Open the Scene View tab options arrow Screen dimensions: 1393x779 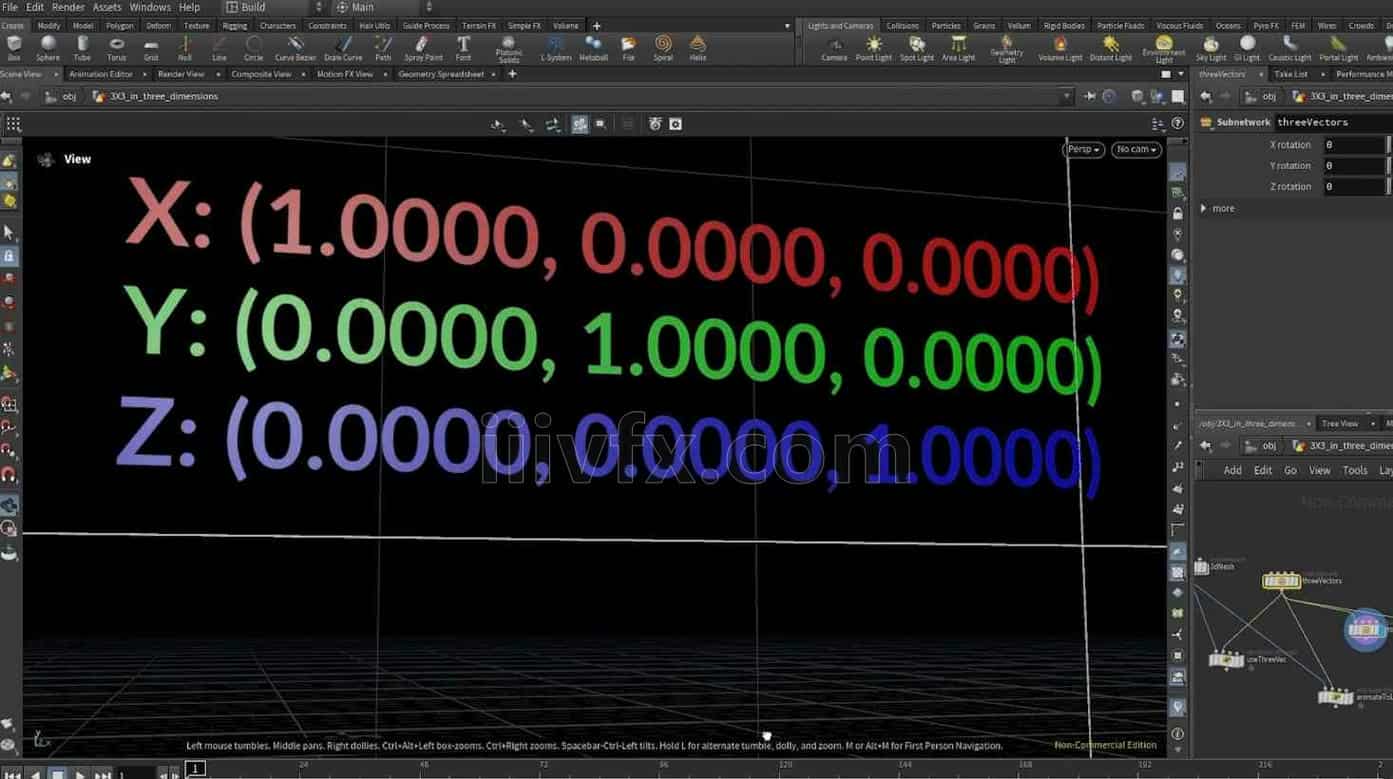54,74
